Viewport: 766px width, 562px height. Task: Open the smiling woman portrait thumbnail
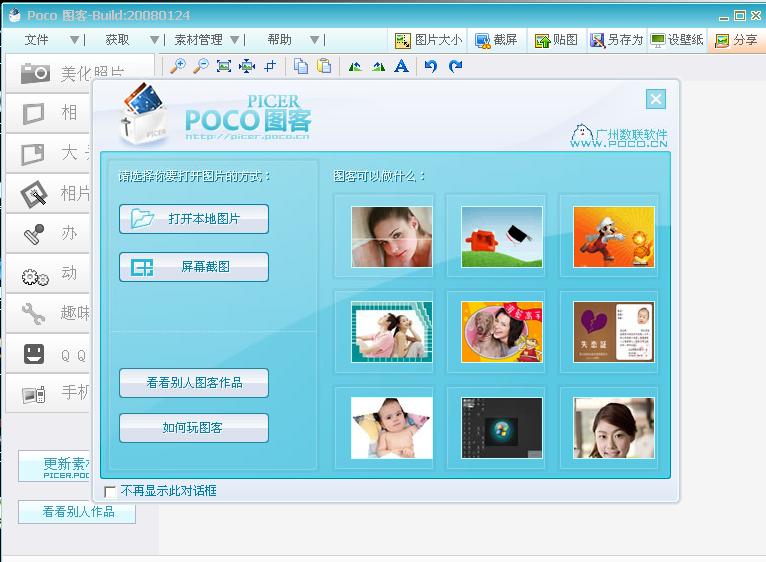pyautogui.click(x=614, y=428)
